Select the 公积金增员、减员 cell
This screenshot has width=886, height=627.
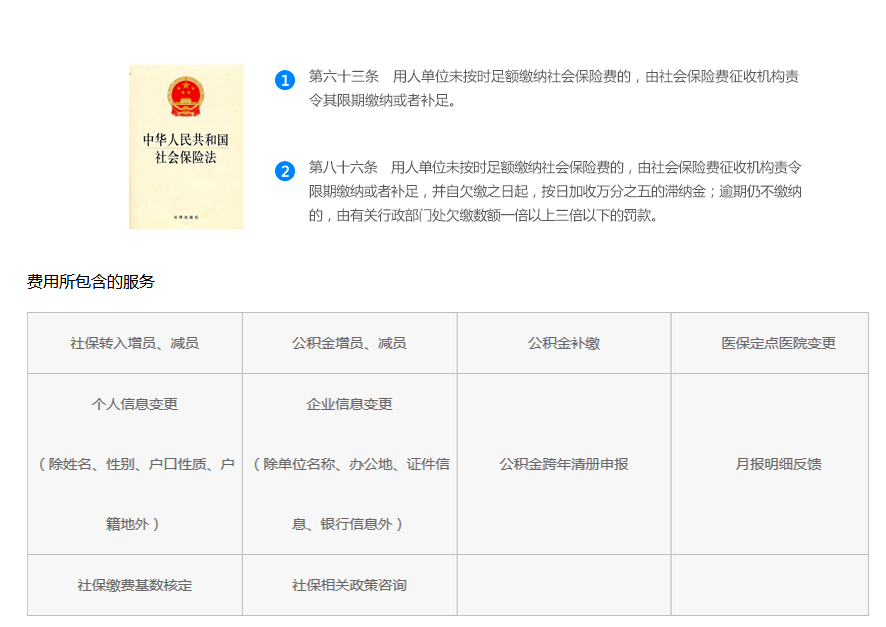click(x=349, y=343)
